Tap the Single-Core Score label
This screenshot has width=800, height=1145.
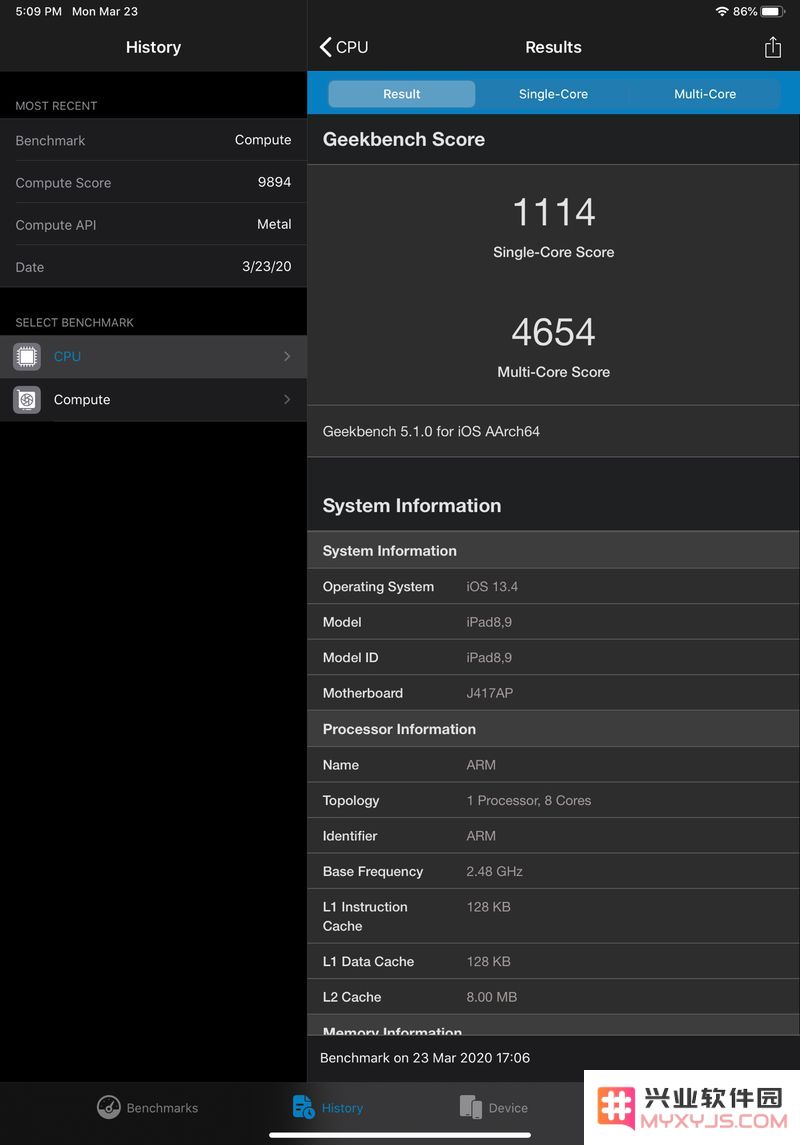553,252
